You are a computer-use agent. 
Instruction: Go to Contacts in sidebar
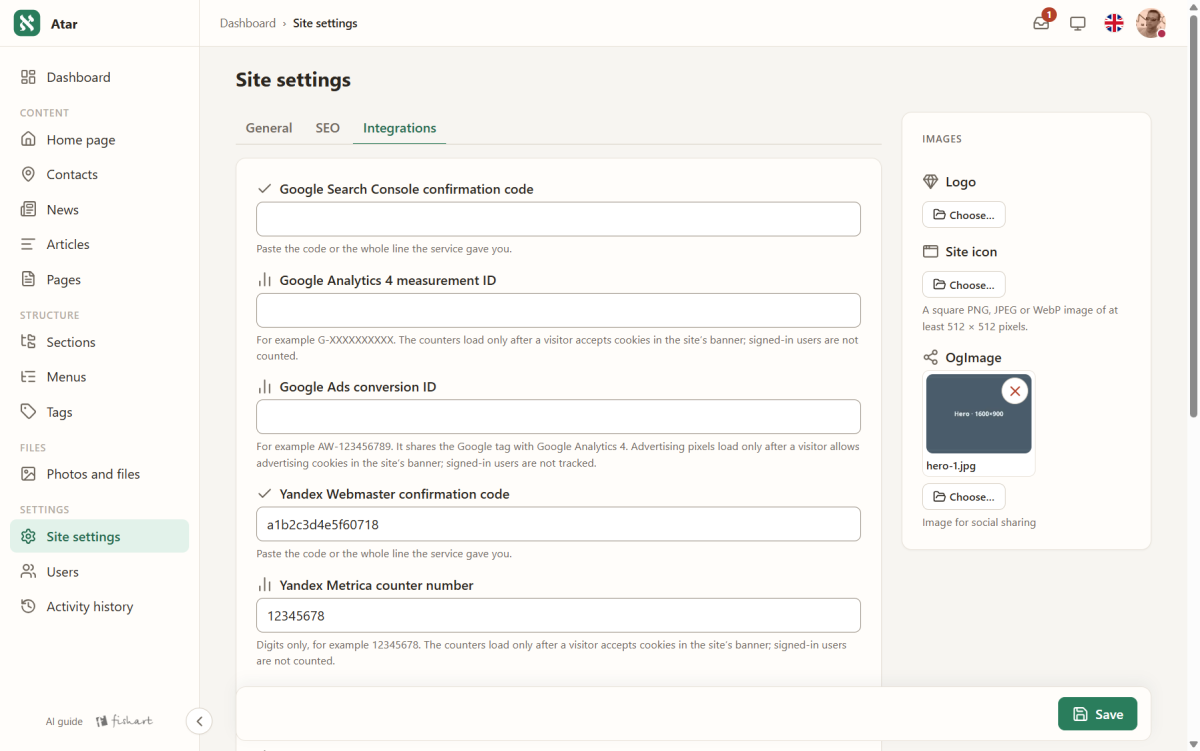pyautogui.click(x=99, y=174)
